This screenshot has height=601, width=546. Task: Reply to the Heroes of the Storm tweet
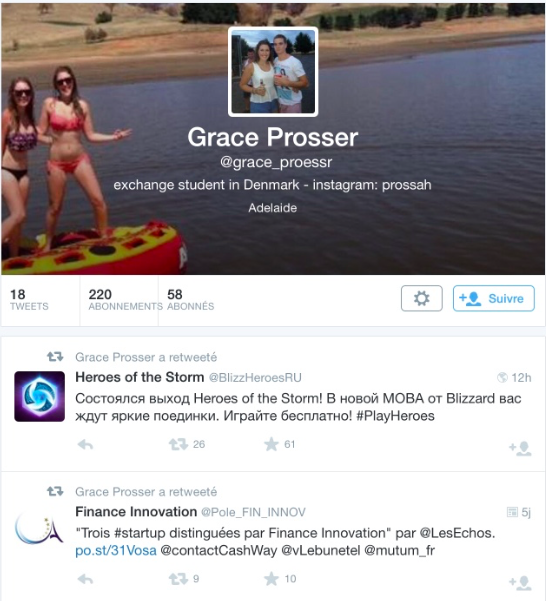(85, 445)
